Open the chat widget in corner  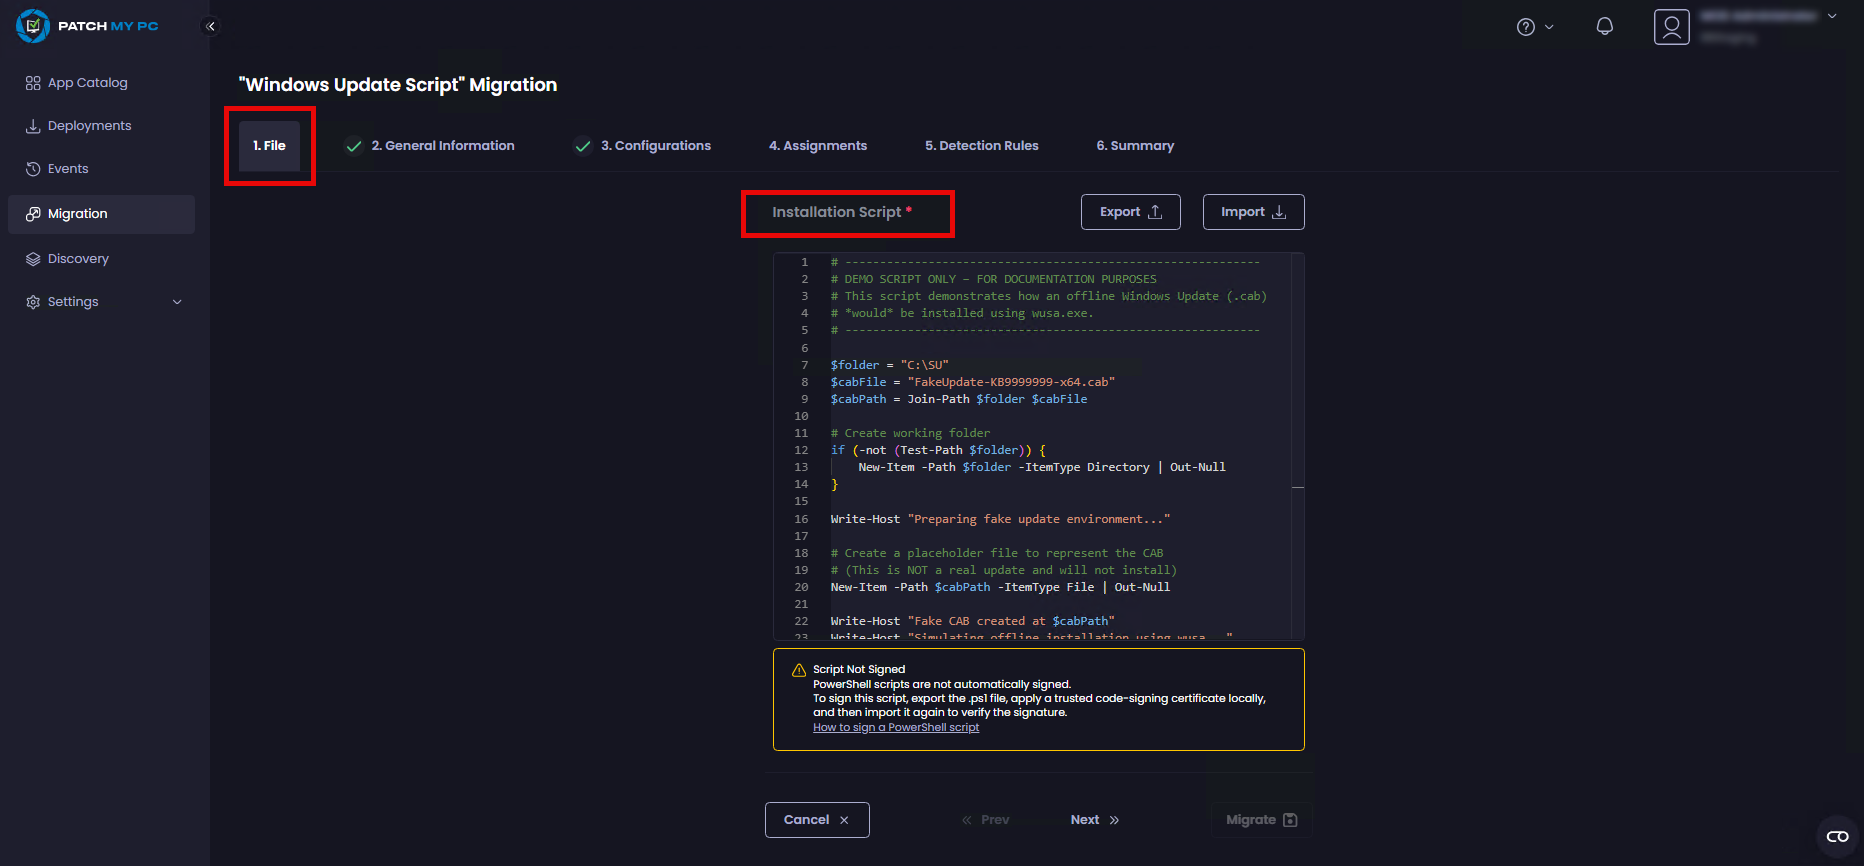(x=1838, y=837)
